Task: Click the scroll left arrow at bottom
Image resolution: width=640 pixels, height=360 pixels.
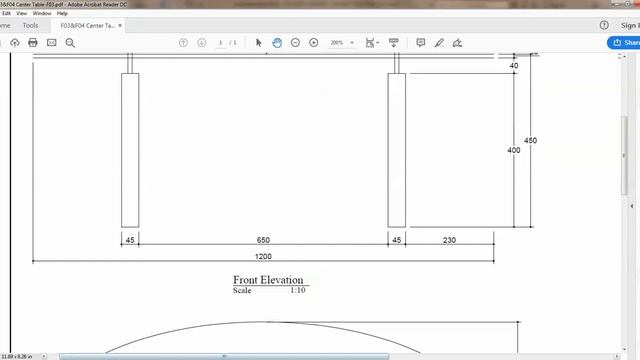Action: pos(44,356)
